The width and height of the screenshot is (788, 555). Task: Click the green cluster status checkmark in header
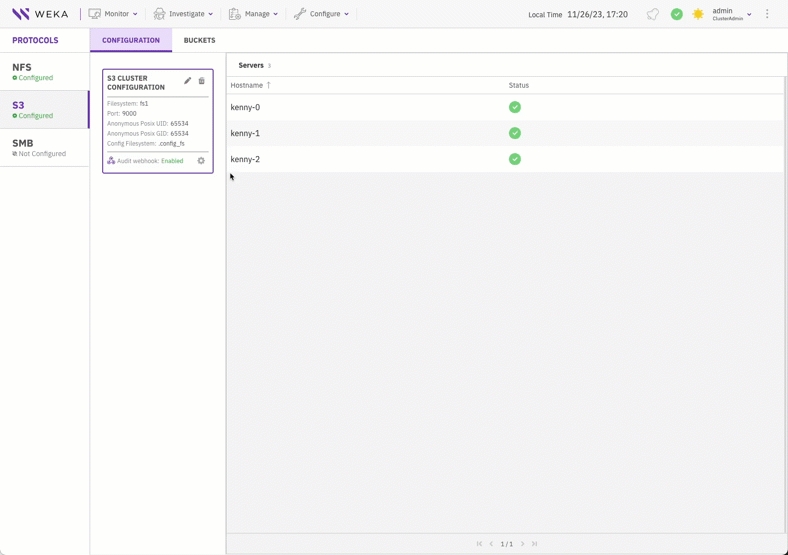[677, 14]
